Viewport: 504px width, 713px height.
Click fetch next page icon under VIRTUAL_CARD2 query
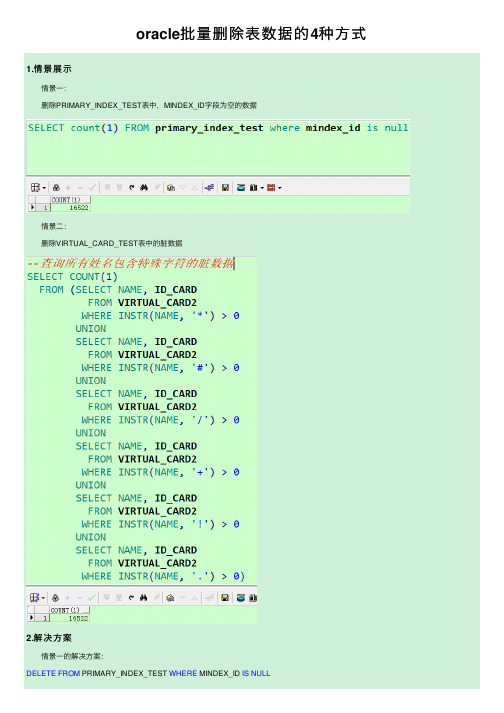[106, 598]
